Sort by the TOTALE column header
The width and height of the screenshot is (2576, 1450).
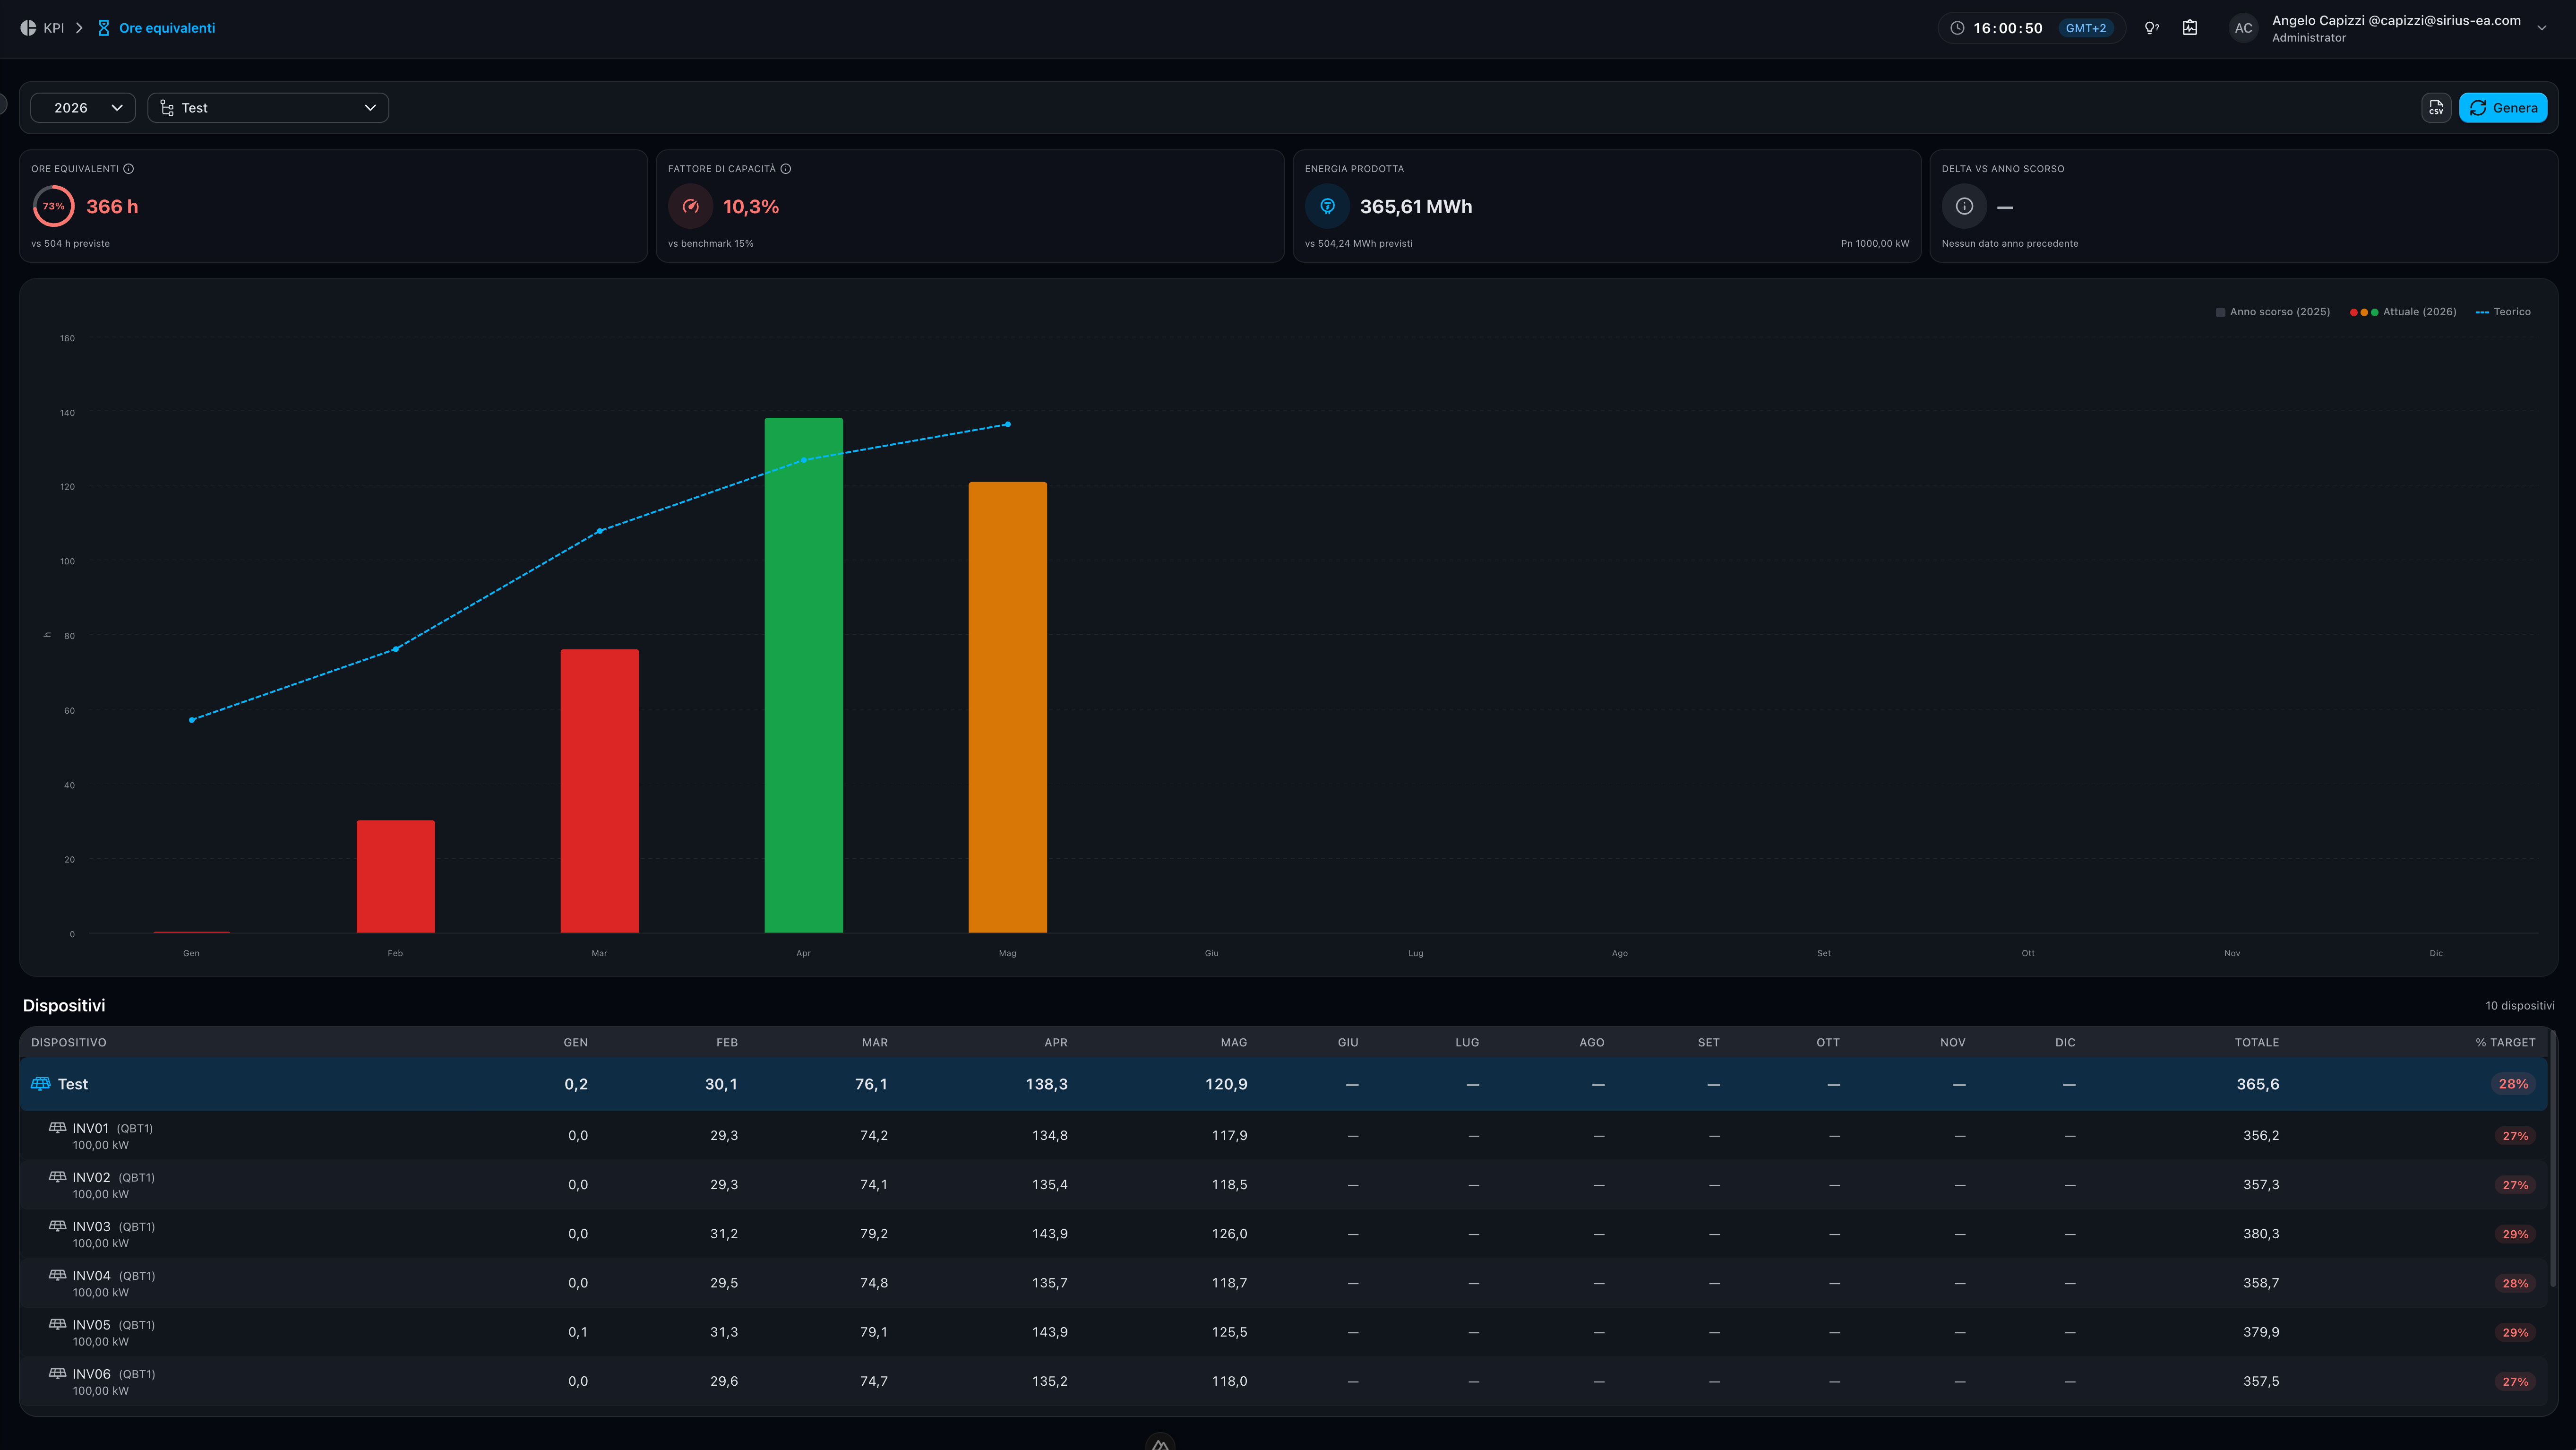2257,1042
